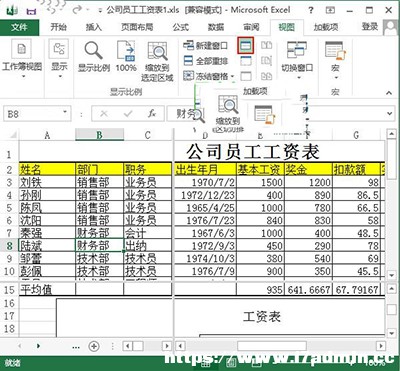Switch to the 数据 tab

point(216,27)
